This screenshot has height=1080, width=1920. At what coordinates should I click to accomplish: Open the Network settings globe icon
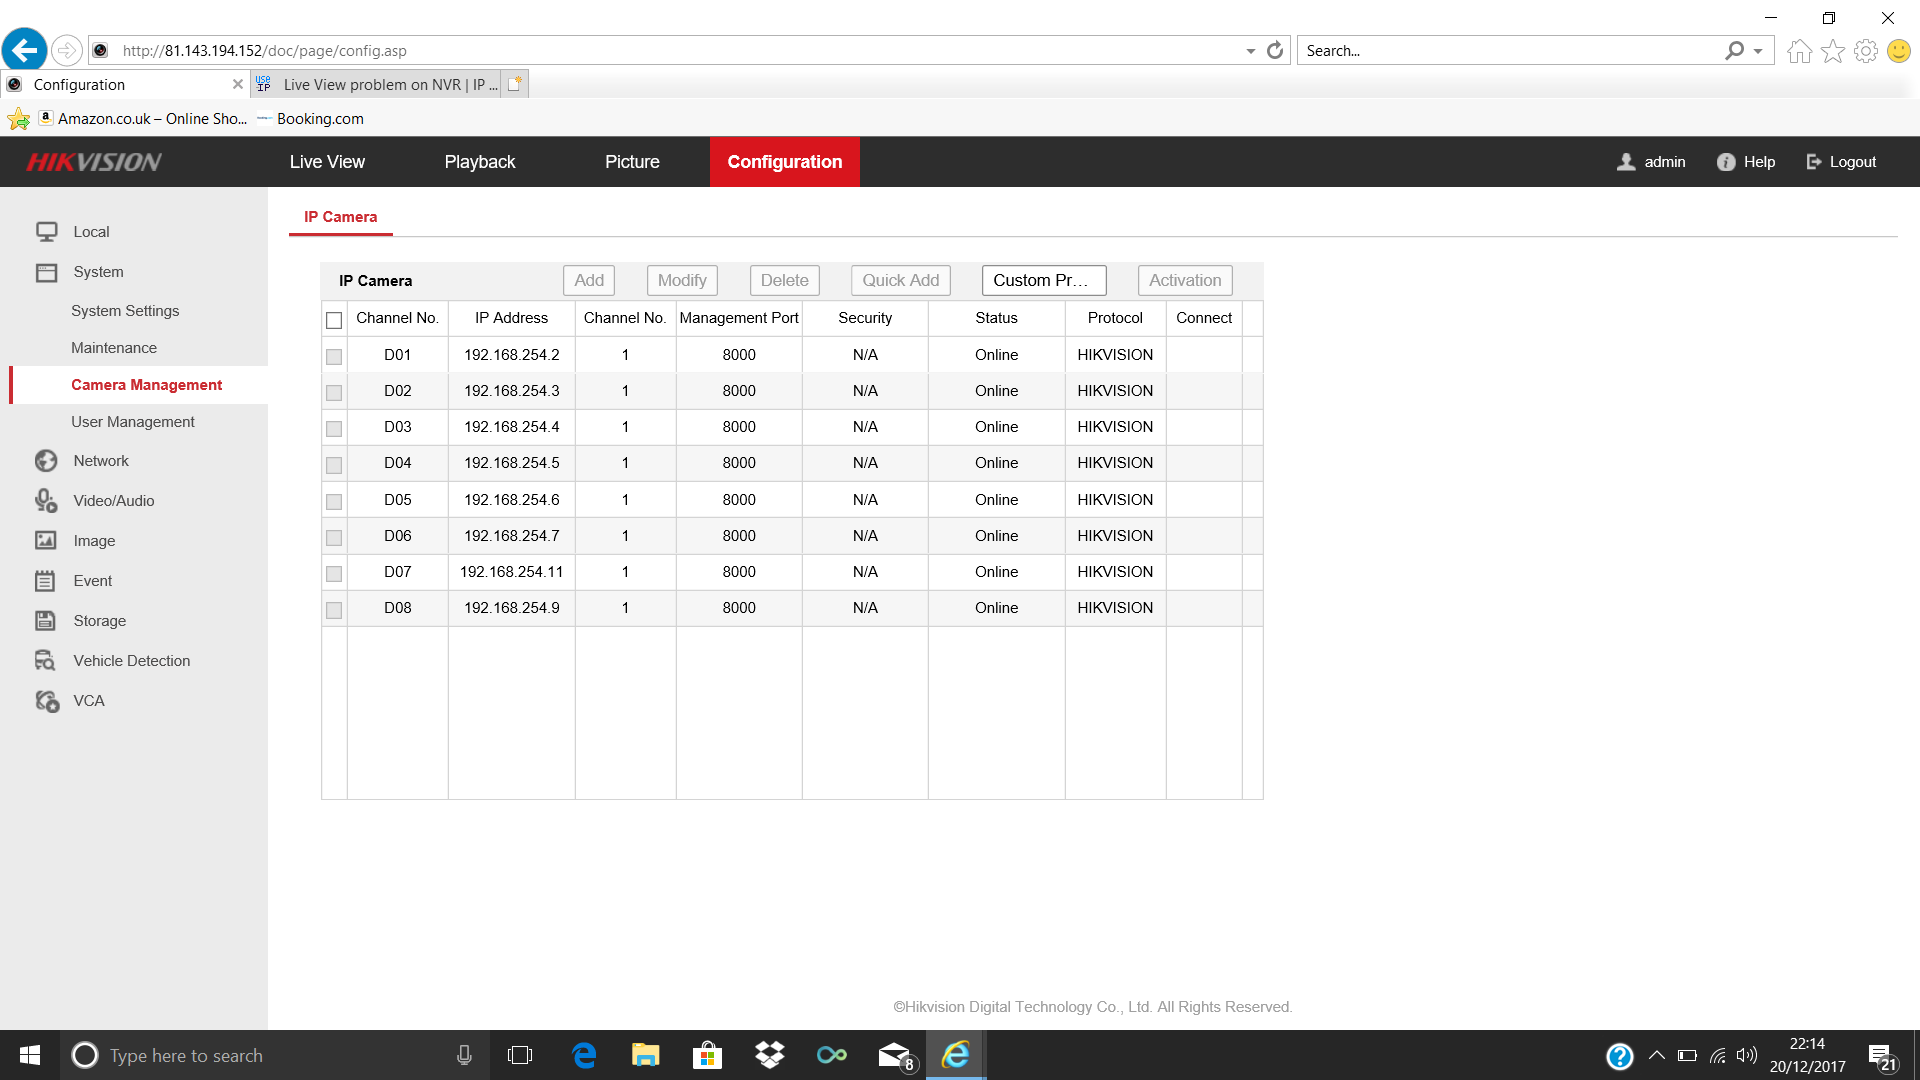coord(46,461)
